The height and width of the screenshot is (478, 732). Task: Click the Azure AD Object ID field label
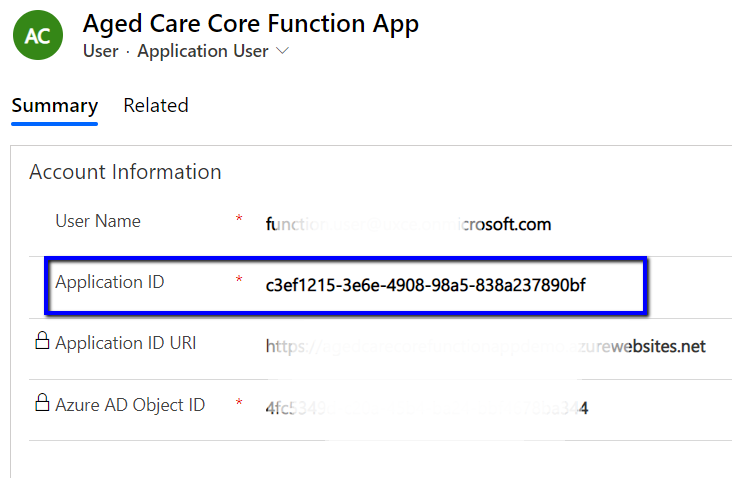coord(130,404)
